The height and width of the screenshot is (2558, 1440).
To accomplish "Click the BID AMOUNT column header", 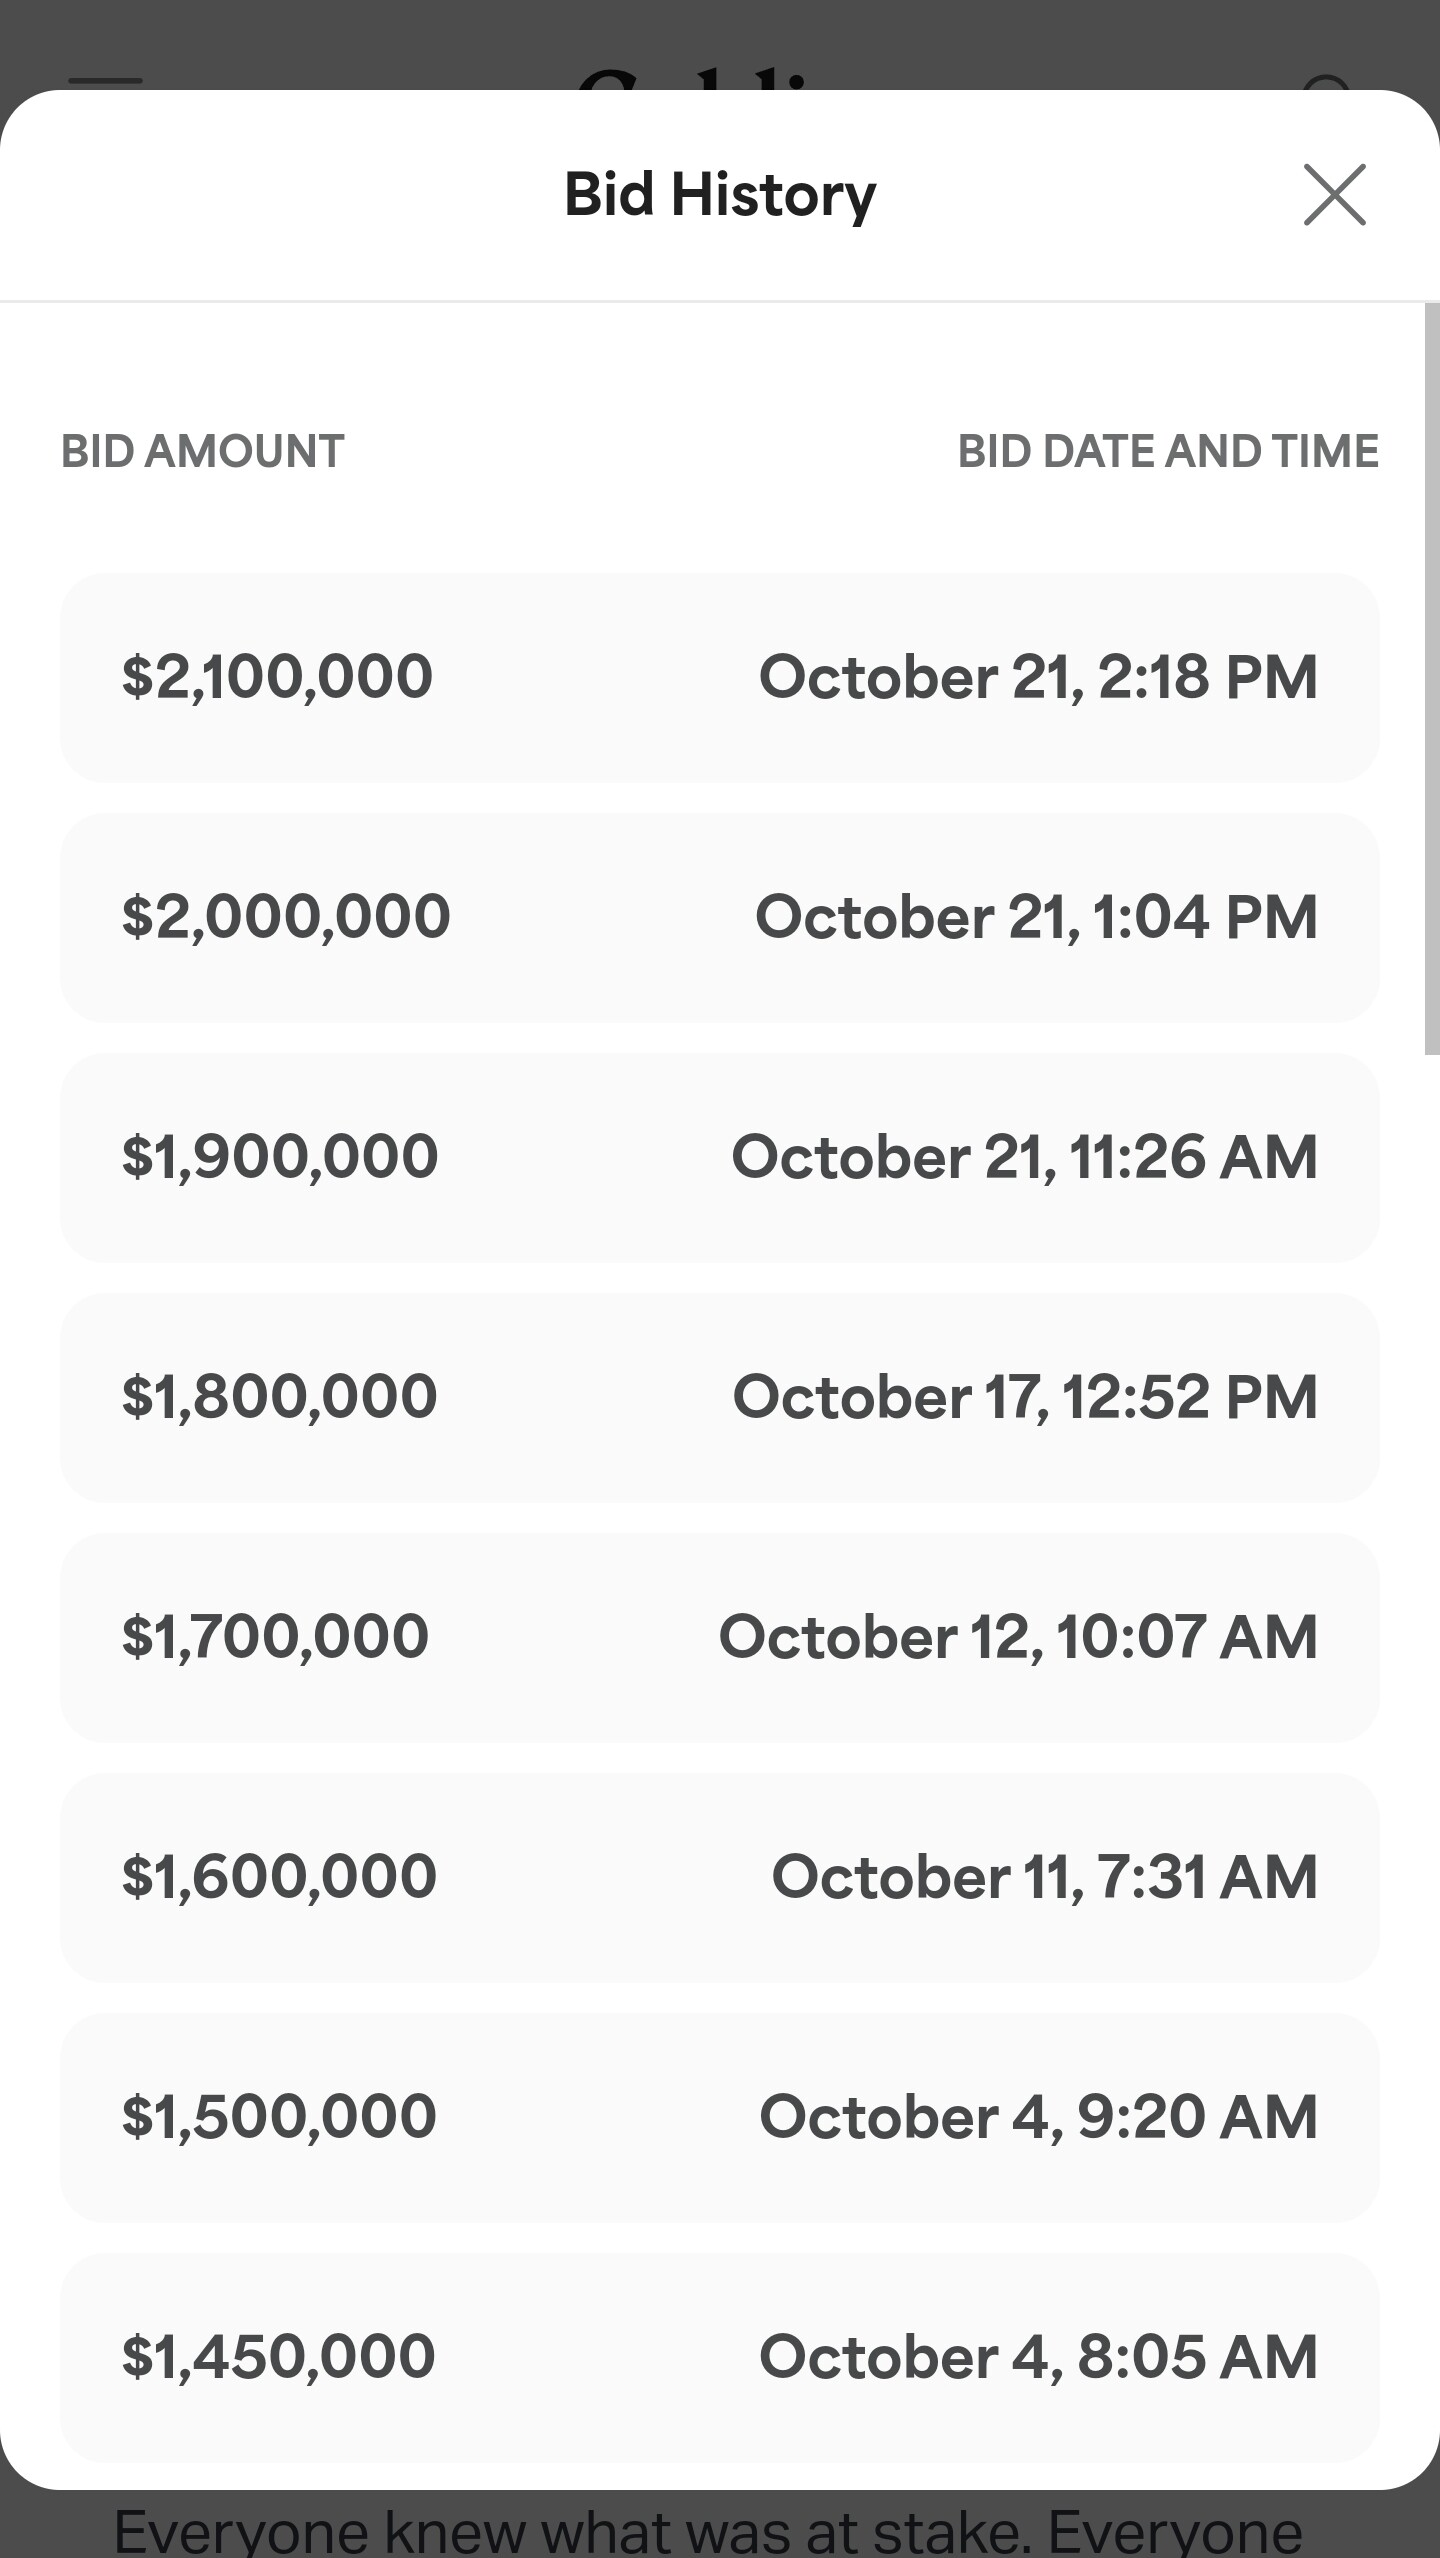I will (203, 452).
